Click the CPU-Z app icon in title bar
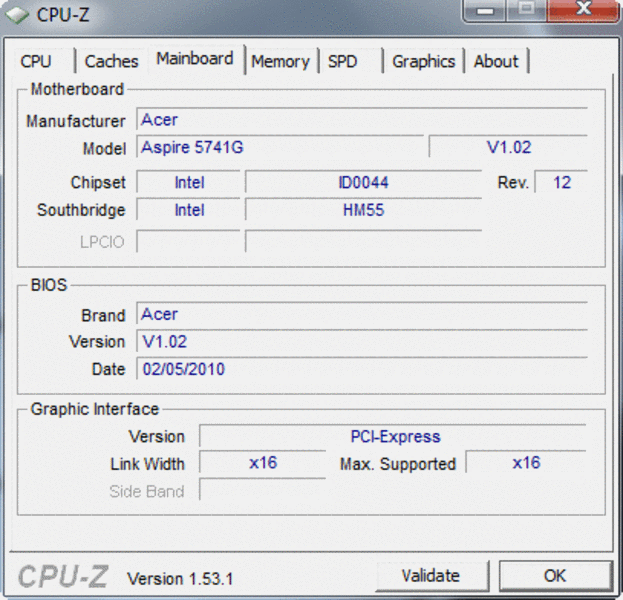The height and width of the screenshot is (600, 623). point(17,15)
